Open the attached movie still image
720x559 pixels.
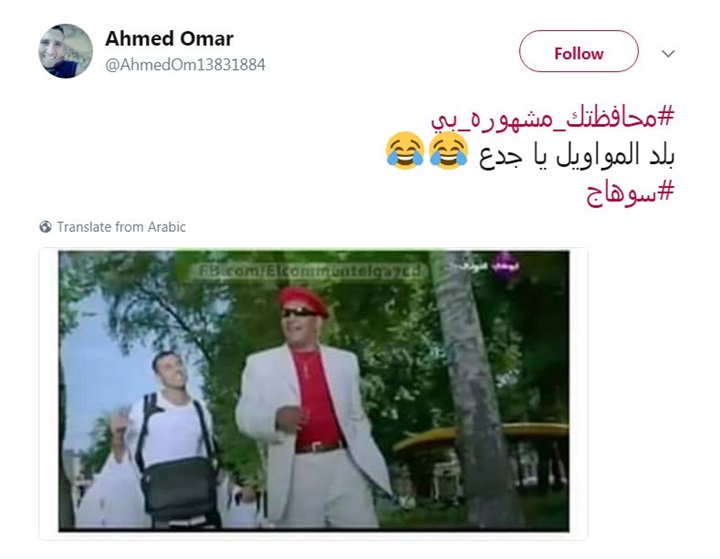click(314, 391)
